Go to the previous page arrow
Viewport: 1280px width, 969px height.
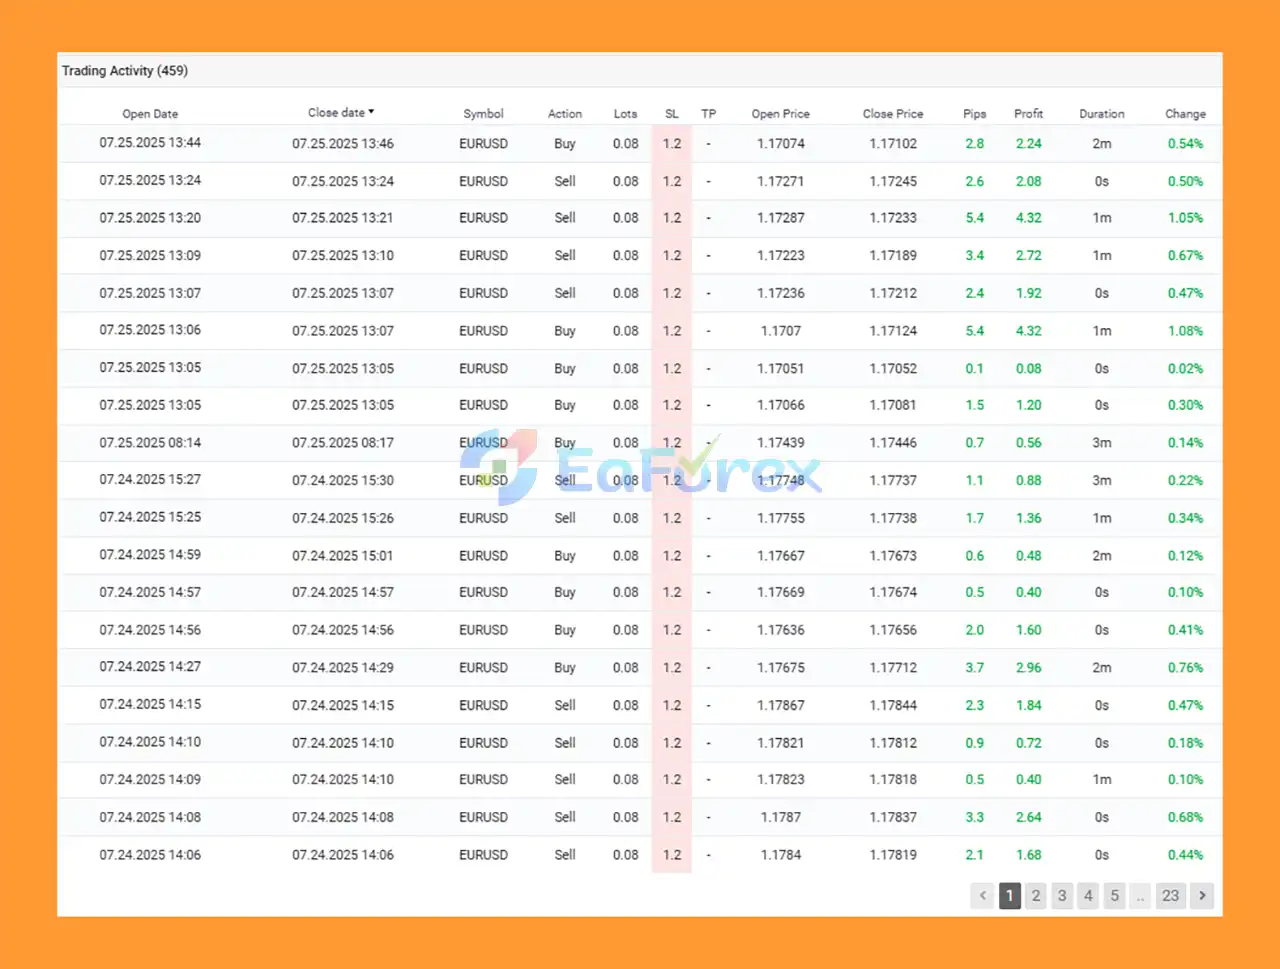(x=983, y=896)
